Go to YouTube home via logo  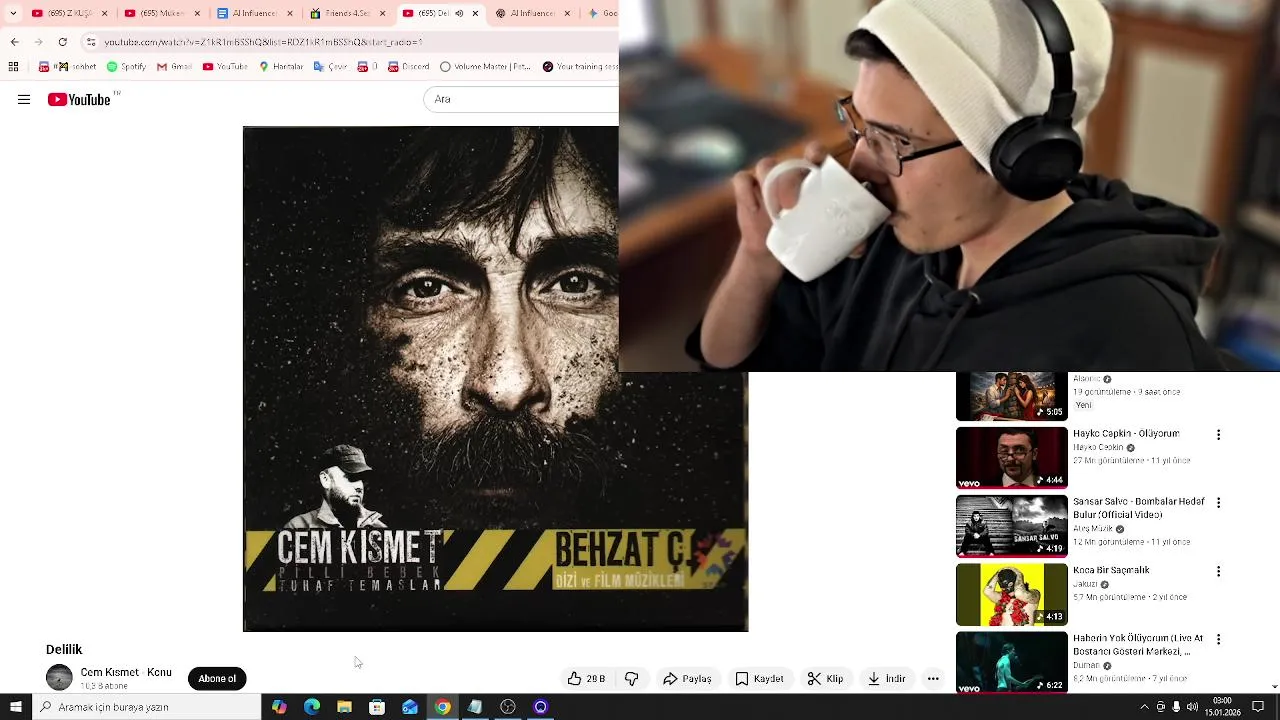click(x=79, y=99)
